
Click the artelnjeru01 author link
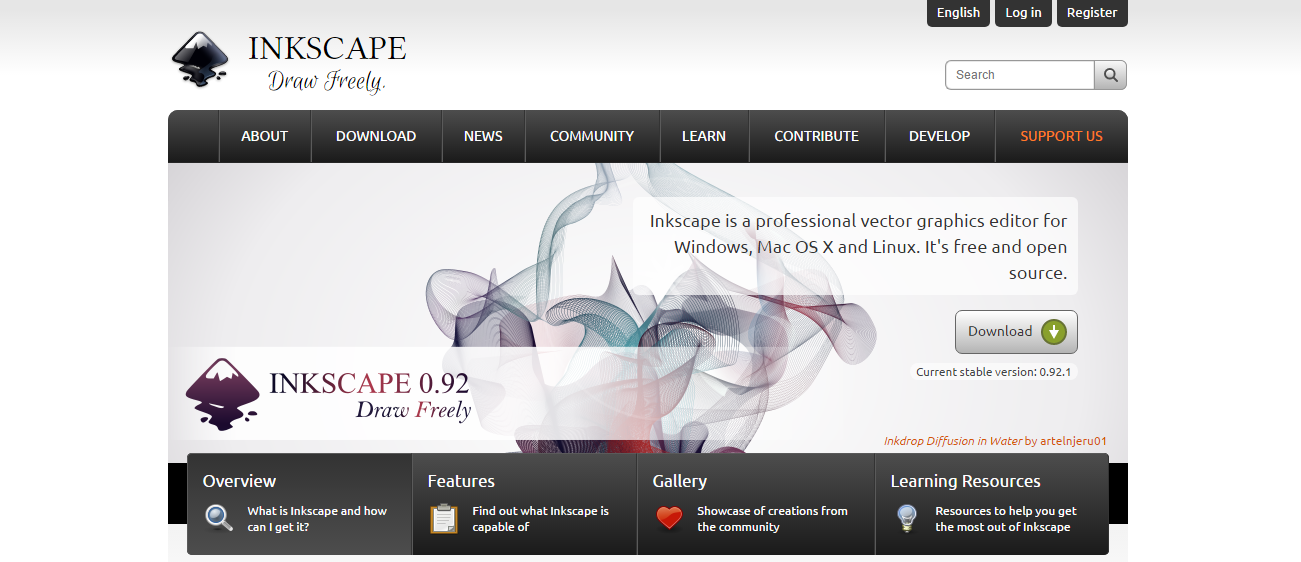click(1073, 441)
